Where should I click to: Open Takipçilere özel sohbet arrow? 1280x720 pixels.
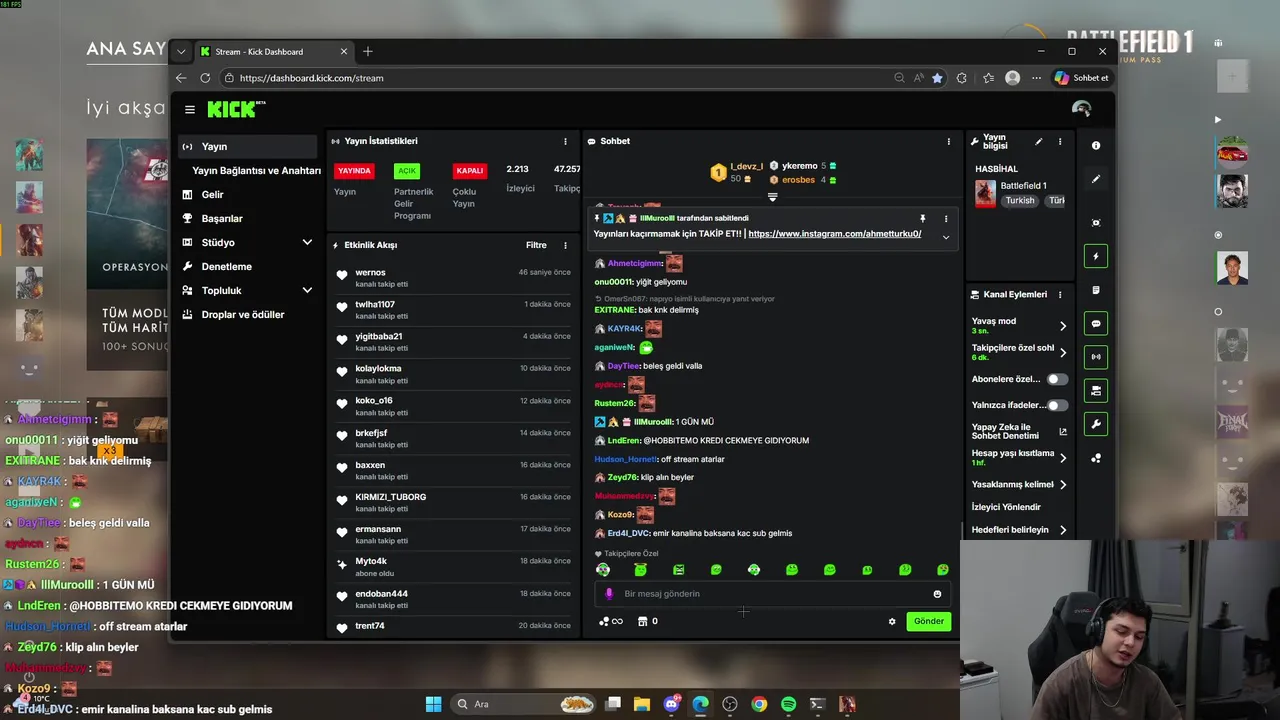(1062, 352)
